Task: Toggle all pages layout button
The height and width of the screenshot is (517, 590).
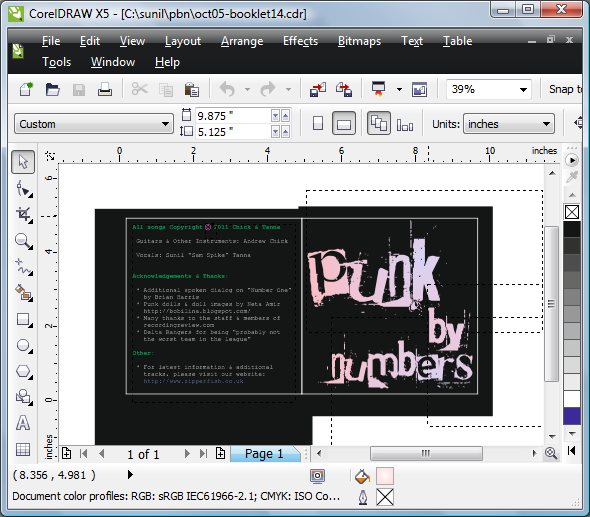Action: [x=379, y=123]
